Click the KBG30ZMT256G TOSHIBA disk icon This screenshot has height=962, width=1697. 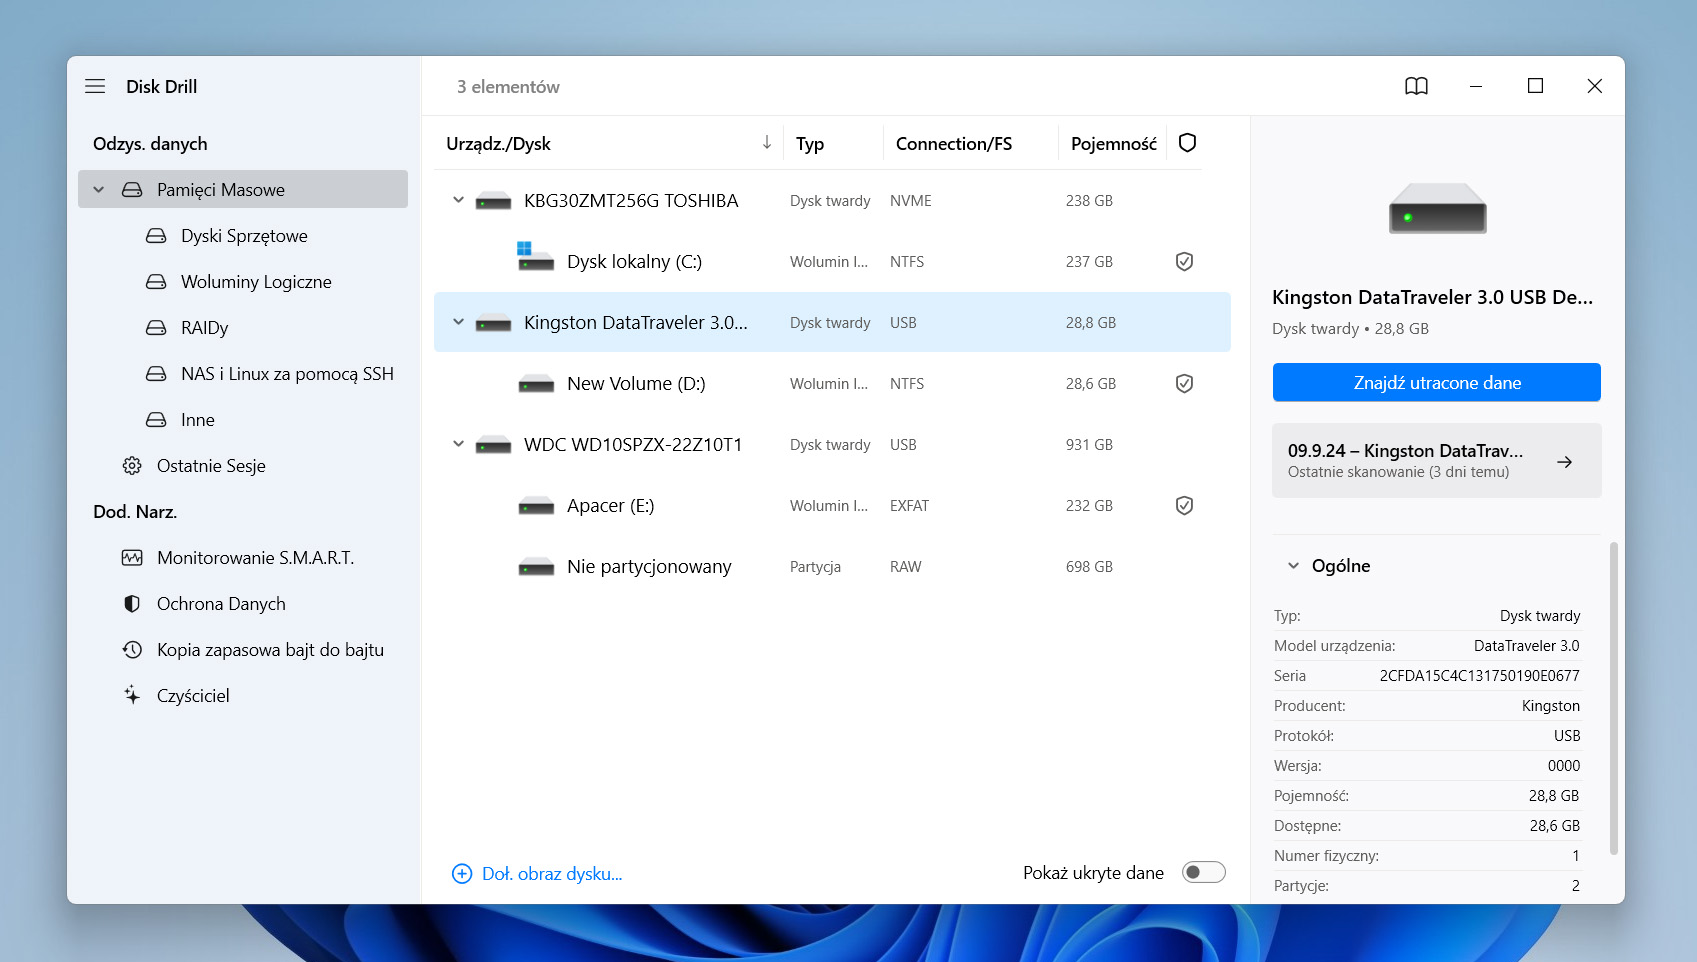pos(493,201)
